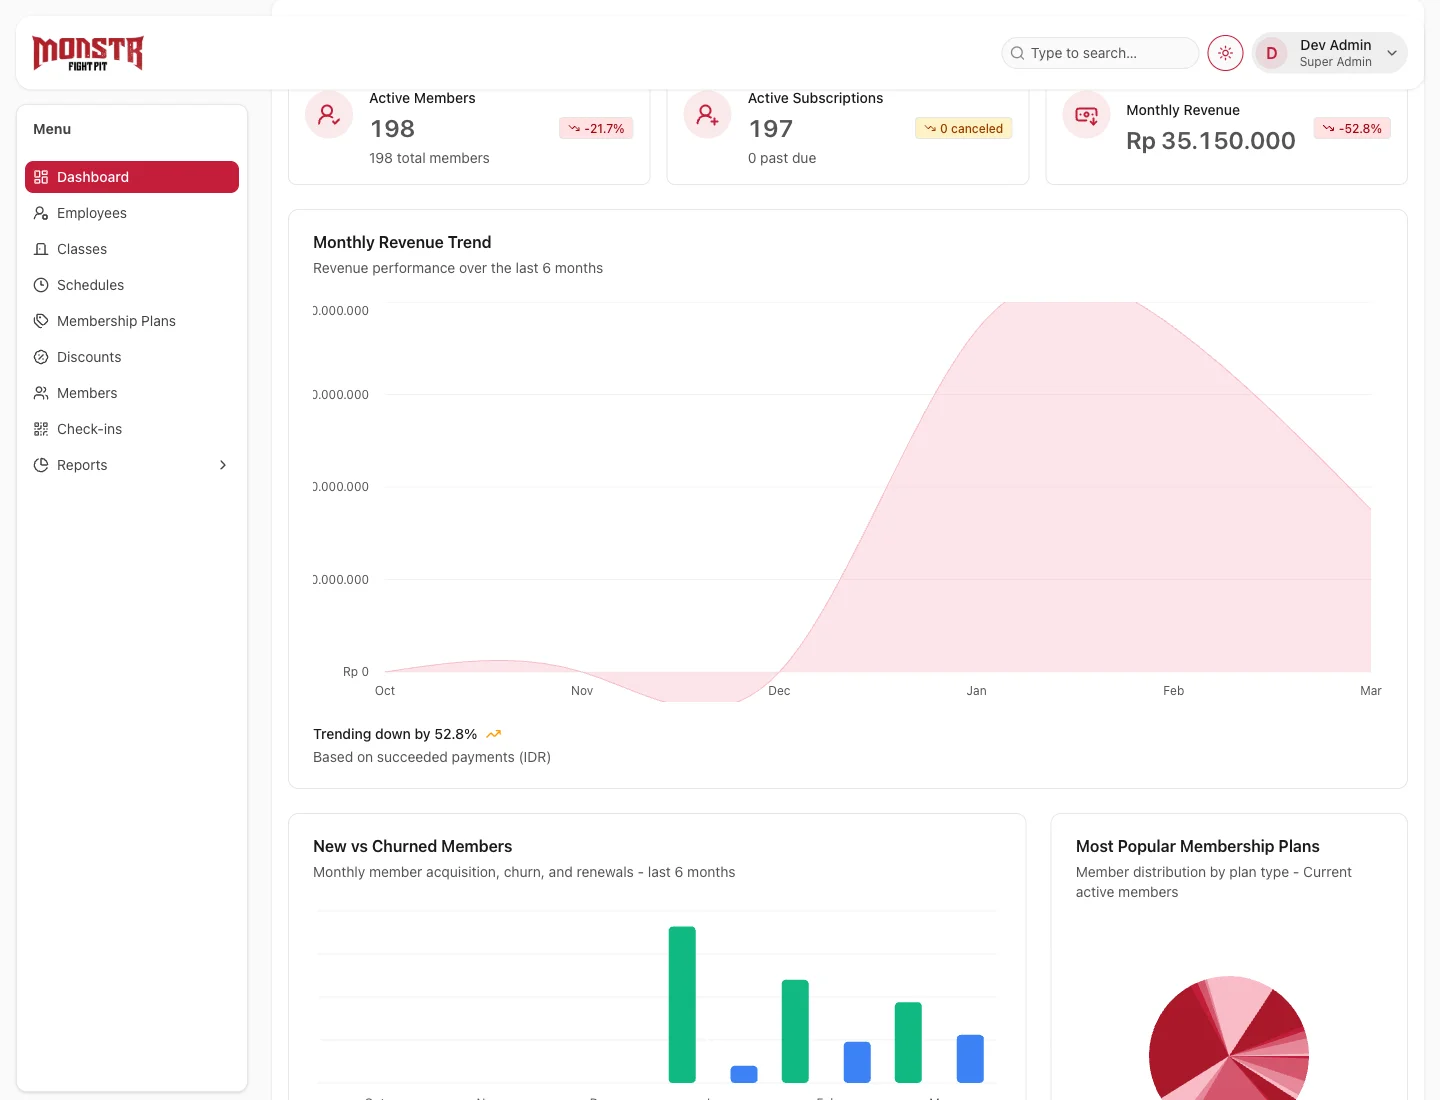This screenshot has width=1440, height=1100.
Task: Click the Members people icon
Action: (41, 393)
